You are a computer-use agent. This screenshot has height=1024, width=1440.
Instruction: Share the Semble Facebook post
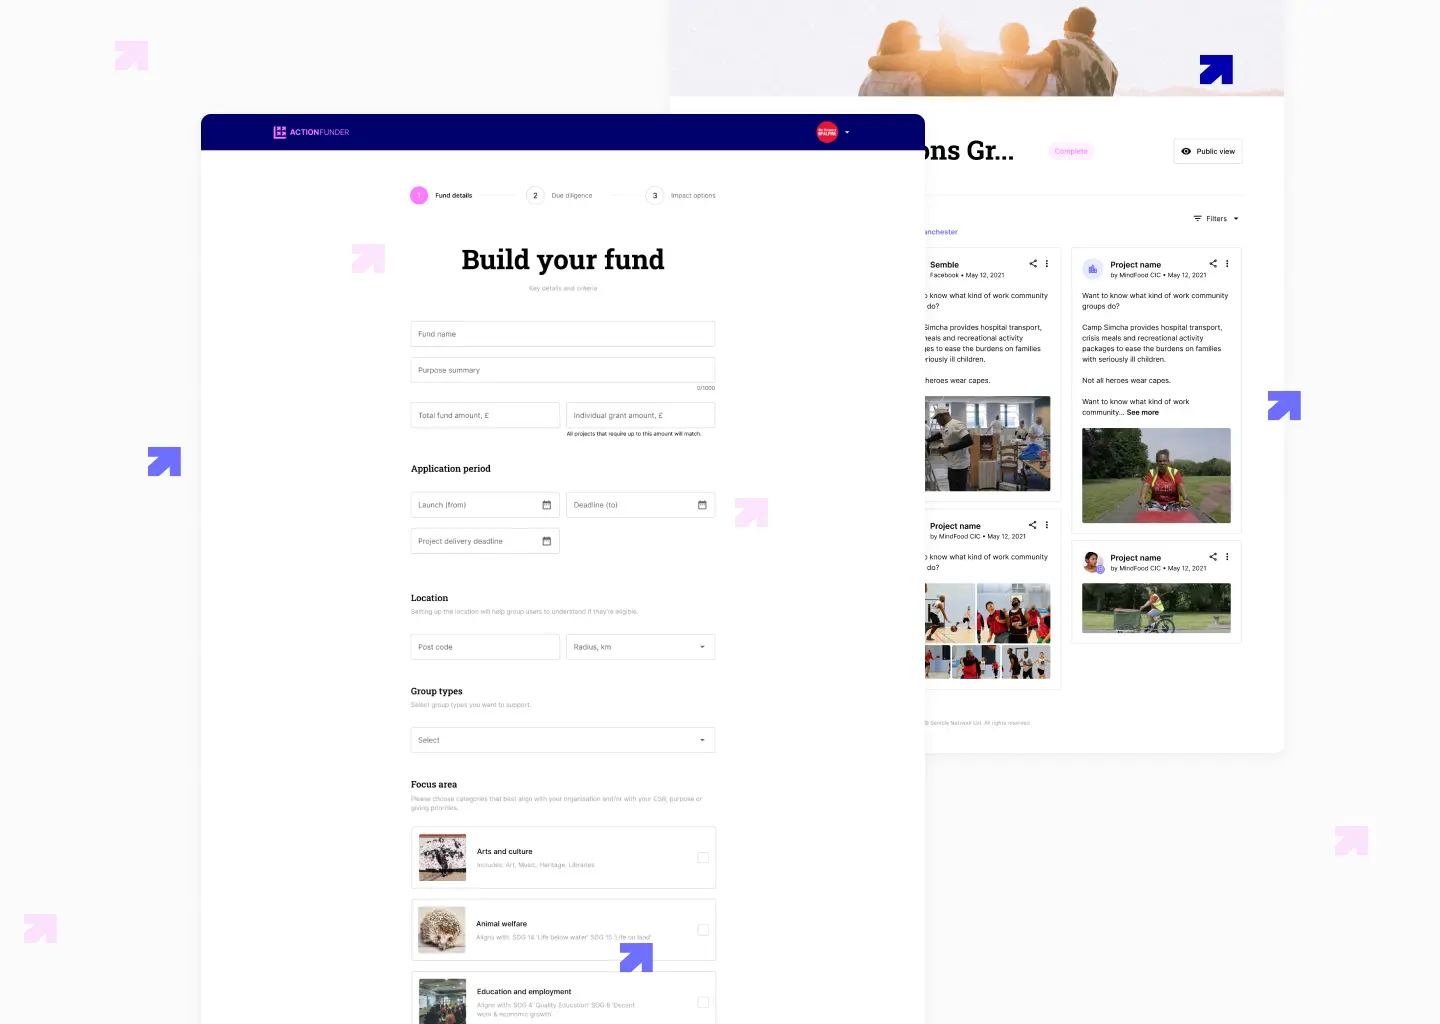pyautogui.click(x=1033, y=264)
